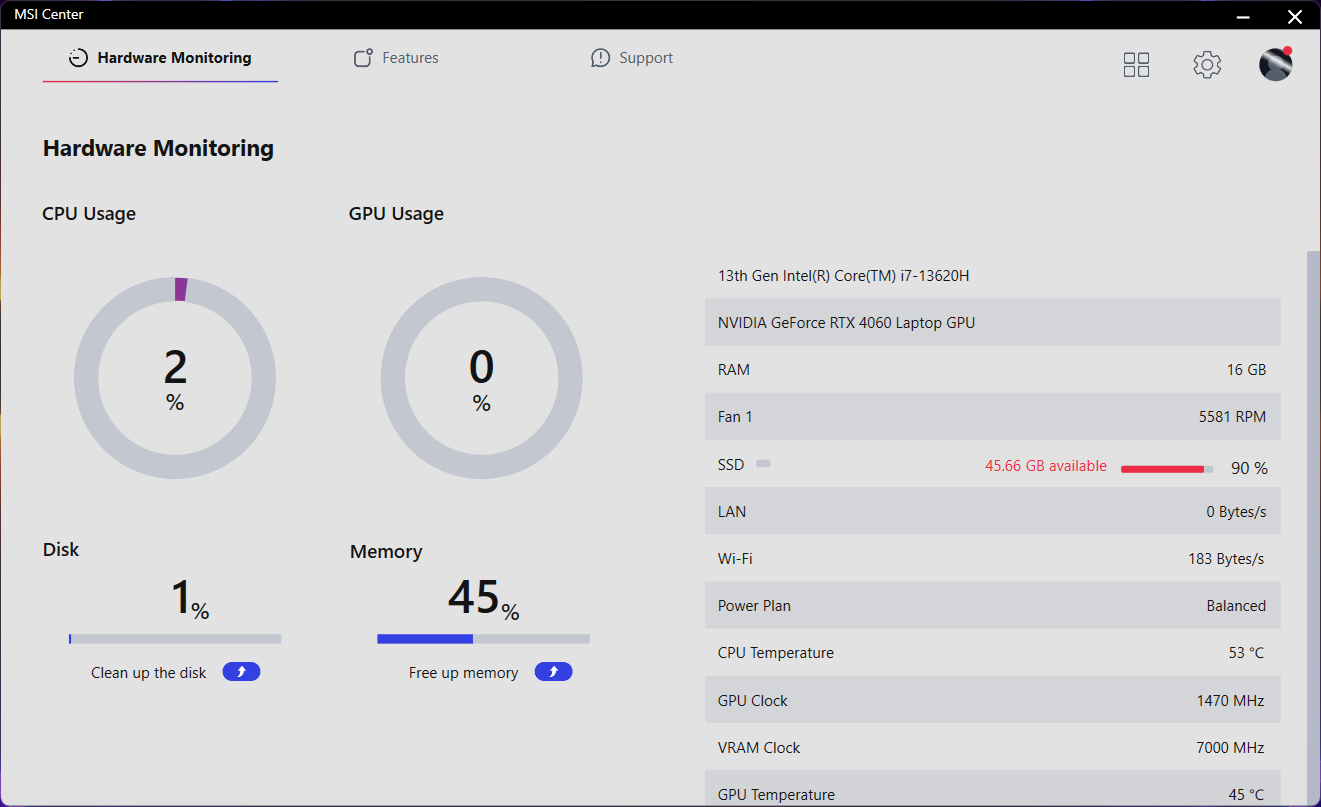Click the Fan 1 RPM row
Image resolution: width=1321 pixels, height=807 pixels.
point(992,417)
